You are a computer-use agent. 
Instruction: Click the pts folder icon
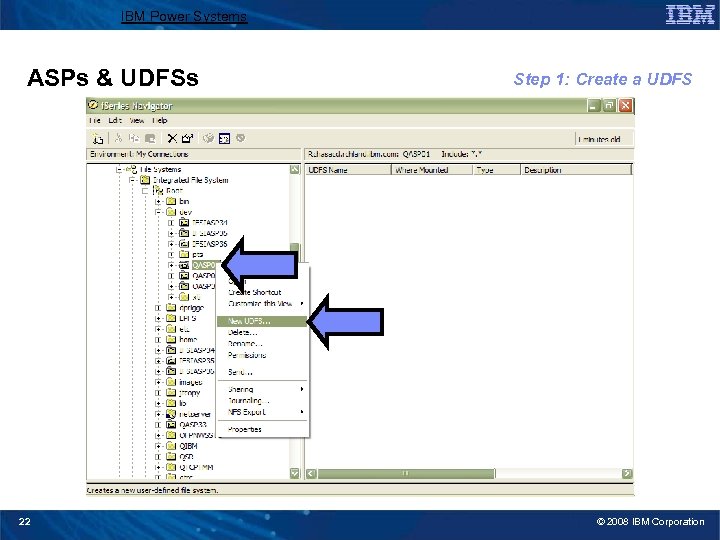[x=184, y=254]
